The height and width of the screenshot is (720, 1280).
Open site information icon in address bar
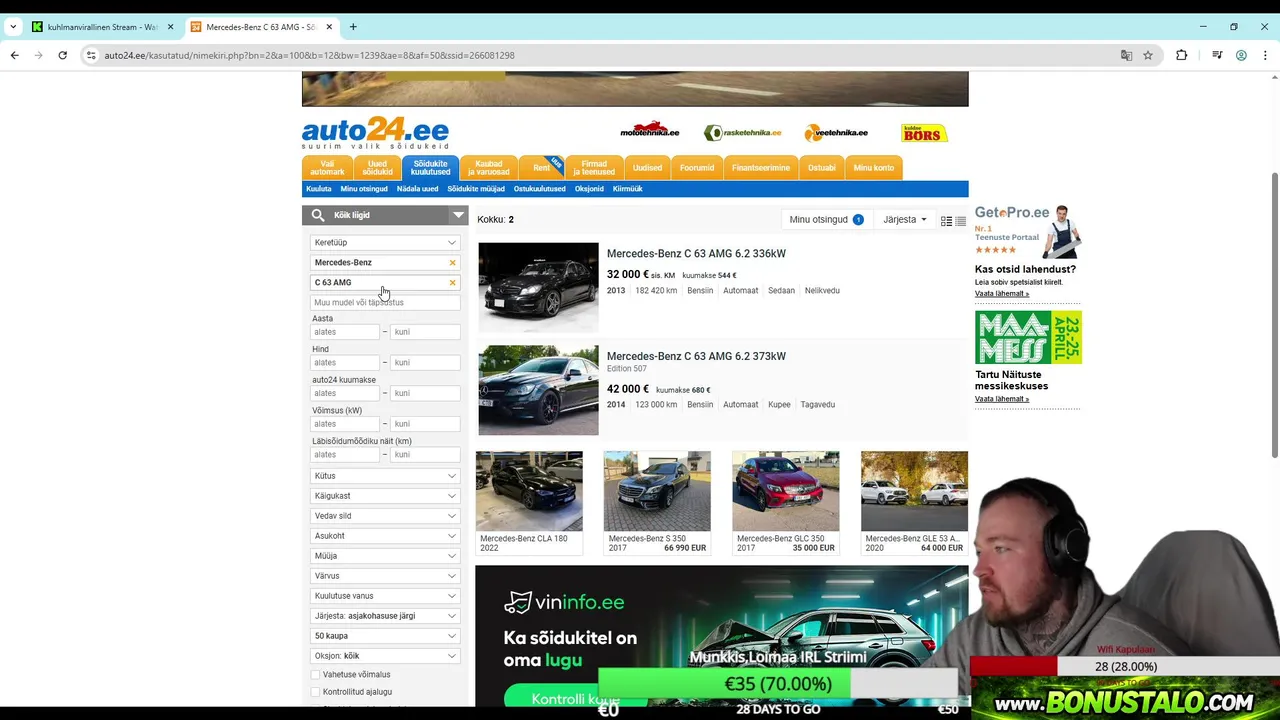coord(91,55)
